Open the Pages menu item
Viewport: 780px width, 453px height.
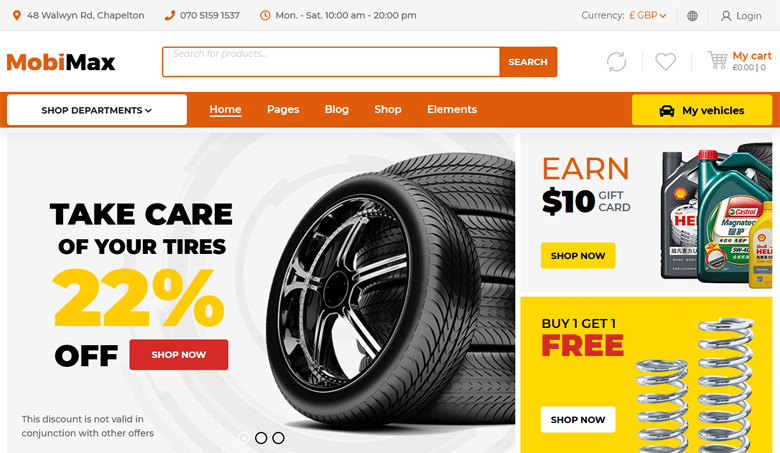[x=283, y=109]
